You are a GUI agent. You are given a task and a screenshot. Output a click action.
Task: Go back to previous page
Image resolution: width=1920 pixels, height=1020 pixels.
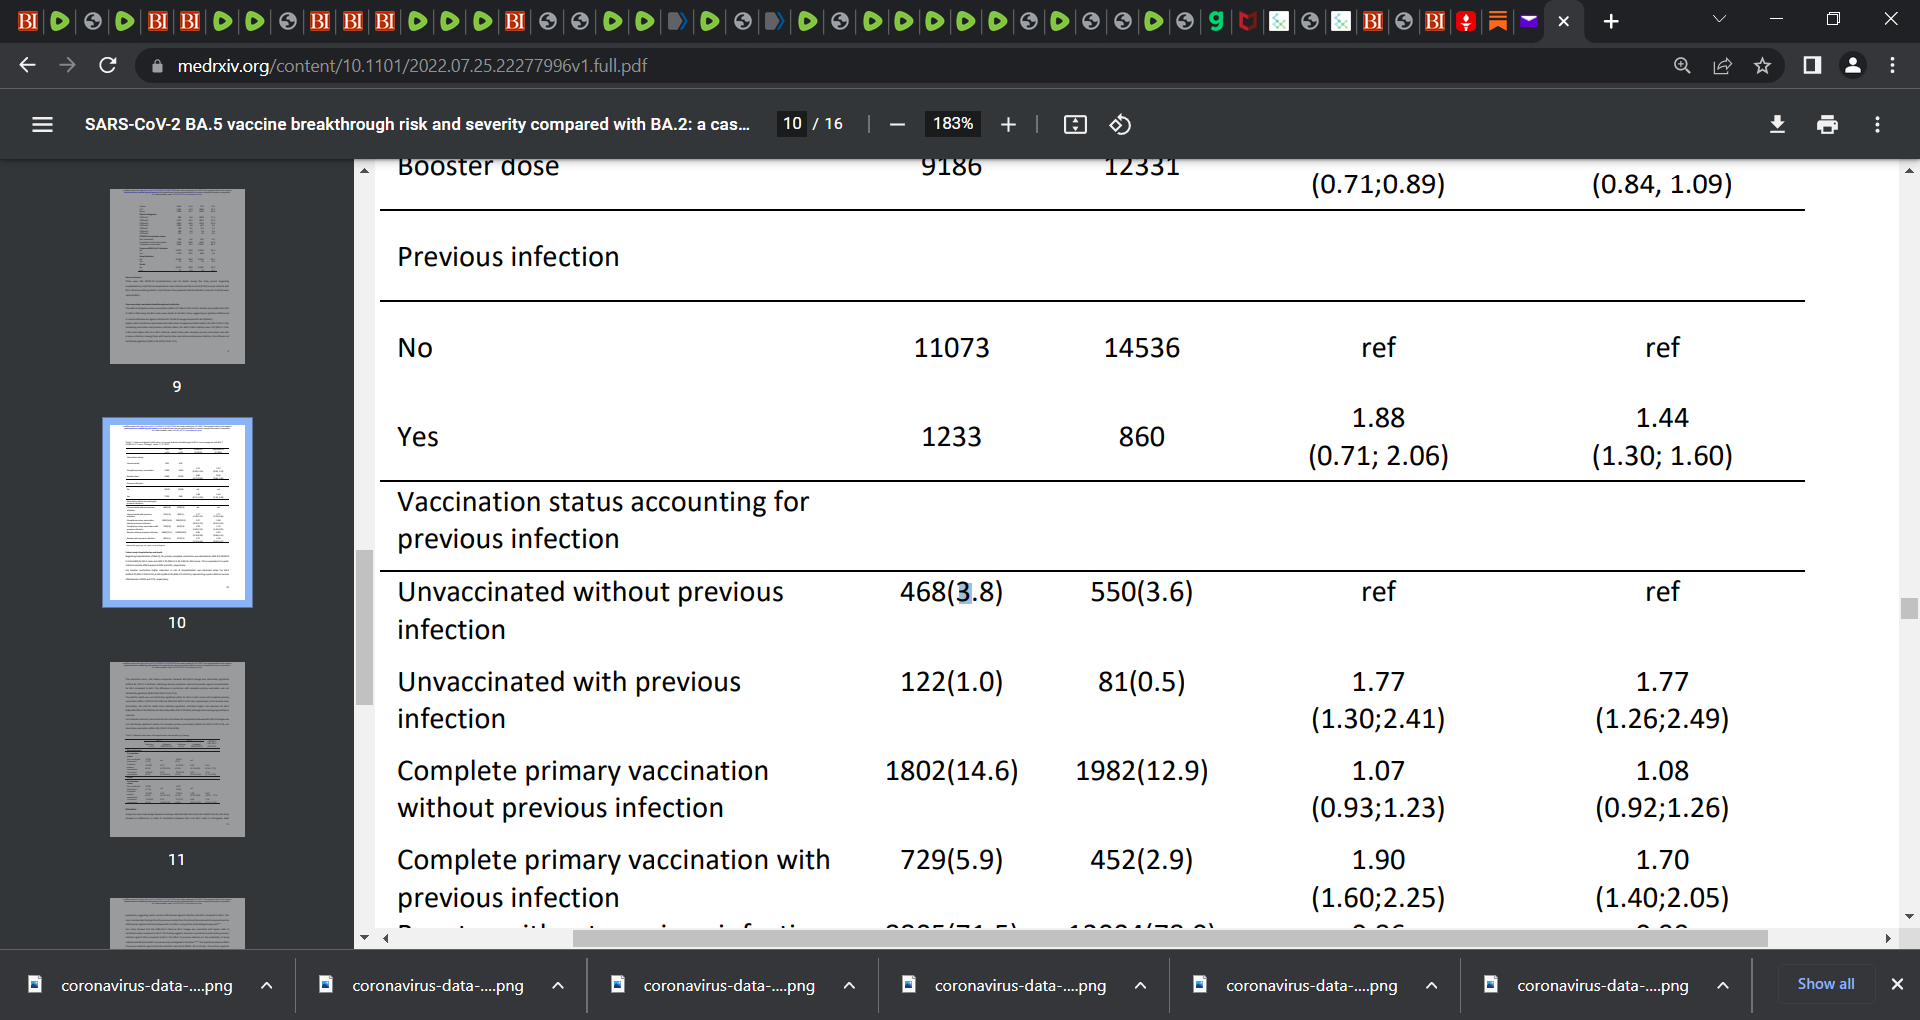(x=27, y=65)
